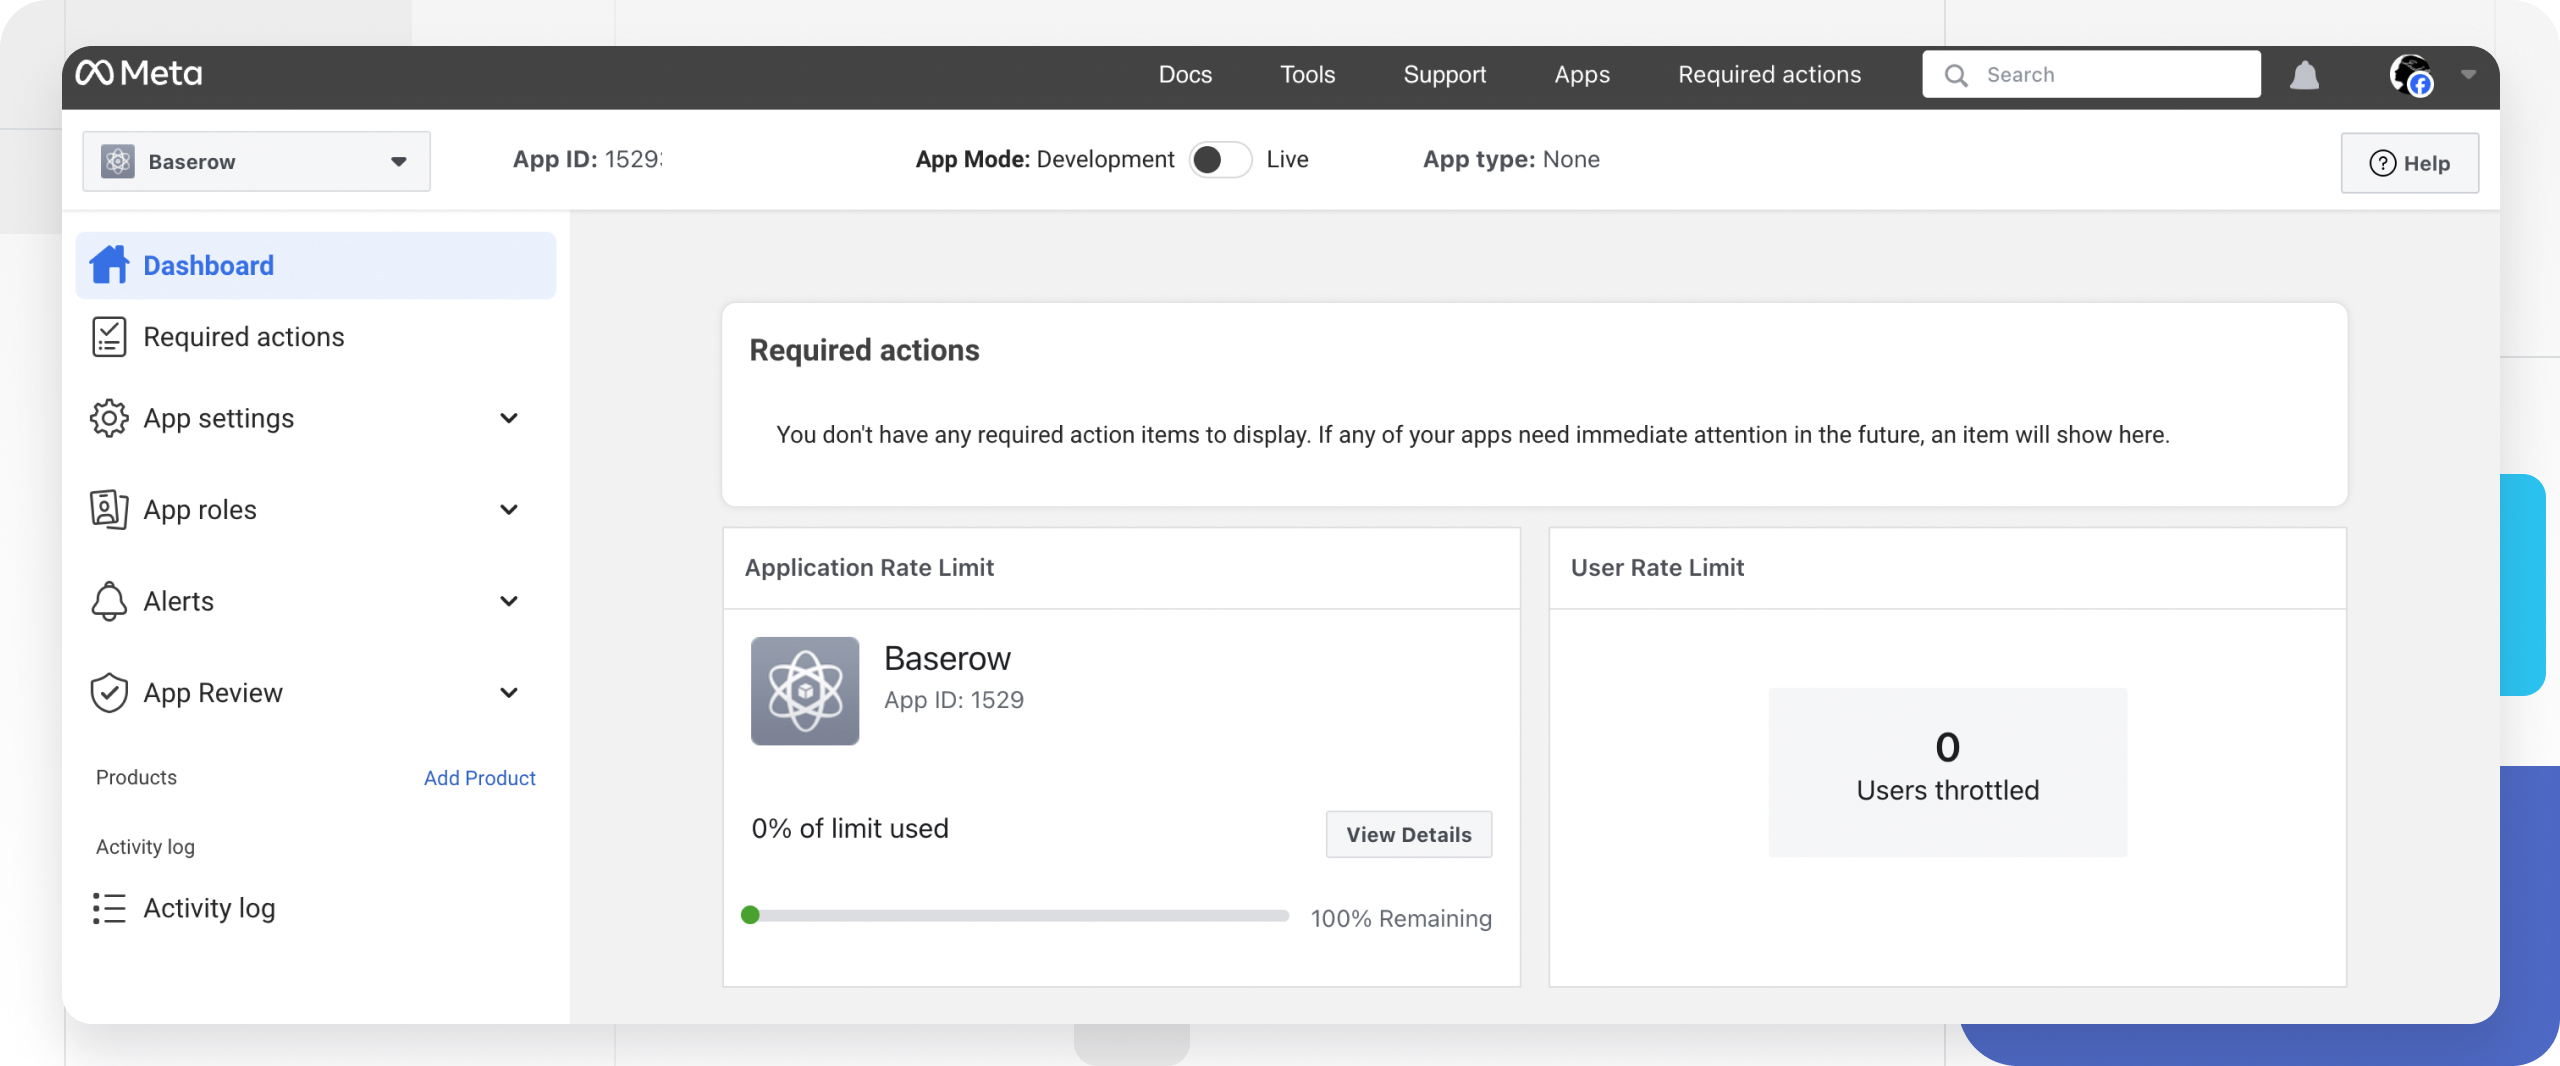Open notifications with the bell icon
This screenshot has height=1066, width=2560.
tap(2304, 74)
